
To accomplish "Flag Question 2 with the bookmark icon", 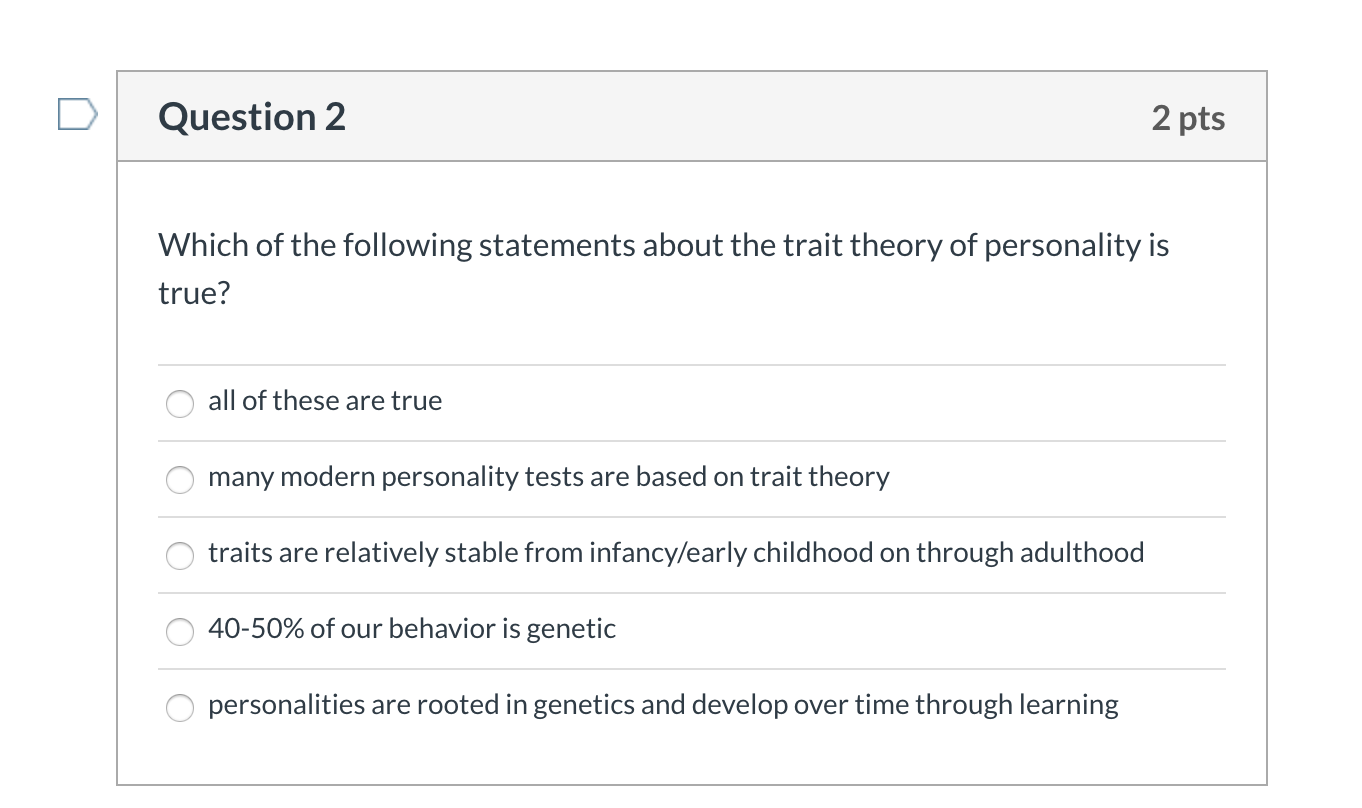I will pos(77,115).
